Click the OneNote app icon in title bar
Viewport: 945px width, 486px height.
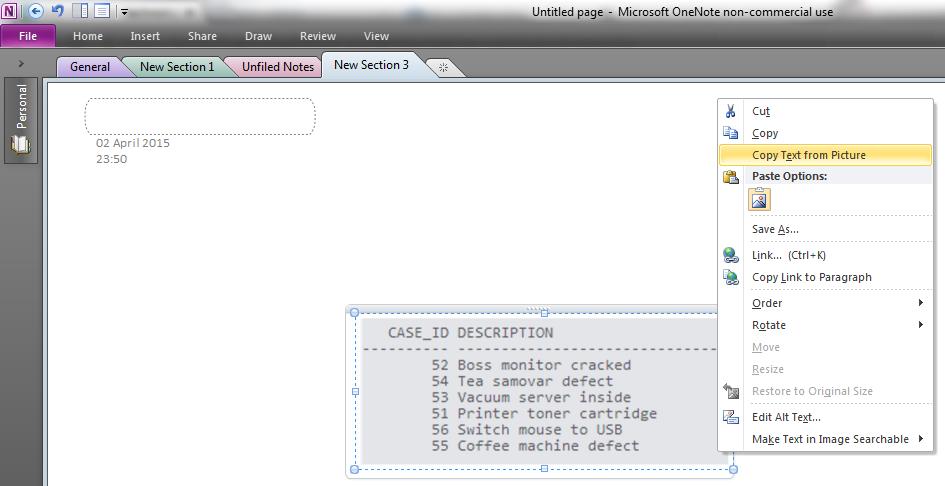[10, 11]
